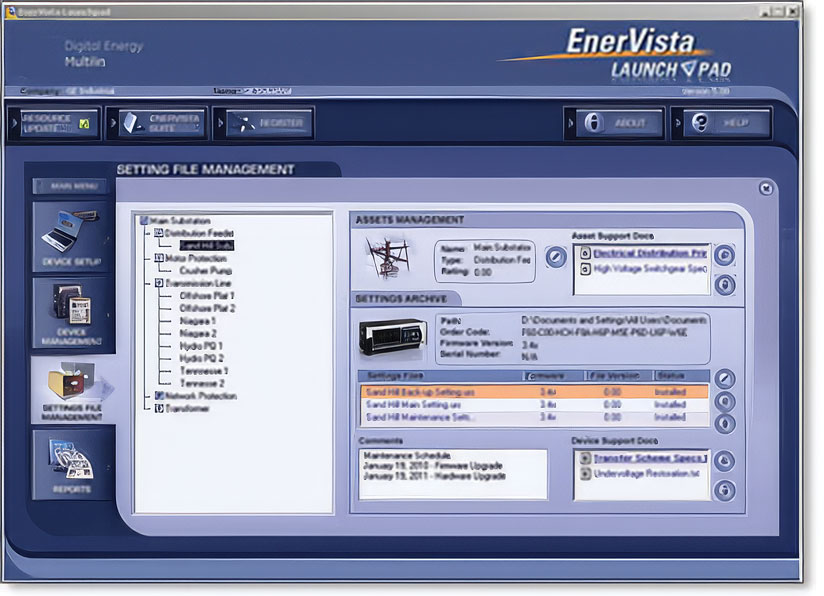
Task: Click the round button beside Sand Hill Main Setting row
Action: (725, 401)
